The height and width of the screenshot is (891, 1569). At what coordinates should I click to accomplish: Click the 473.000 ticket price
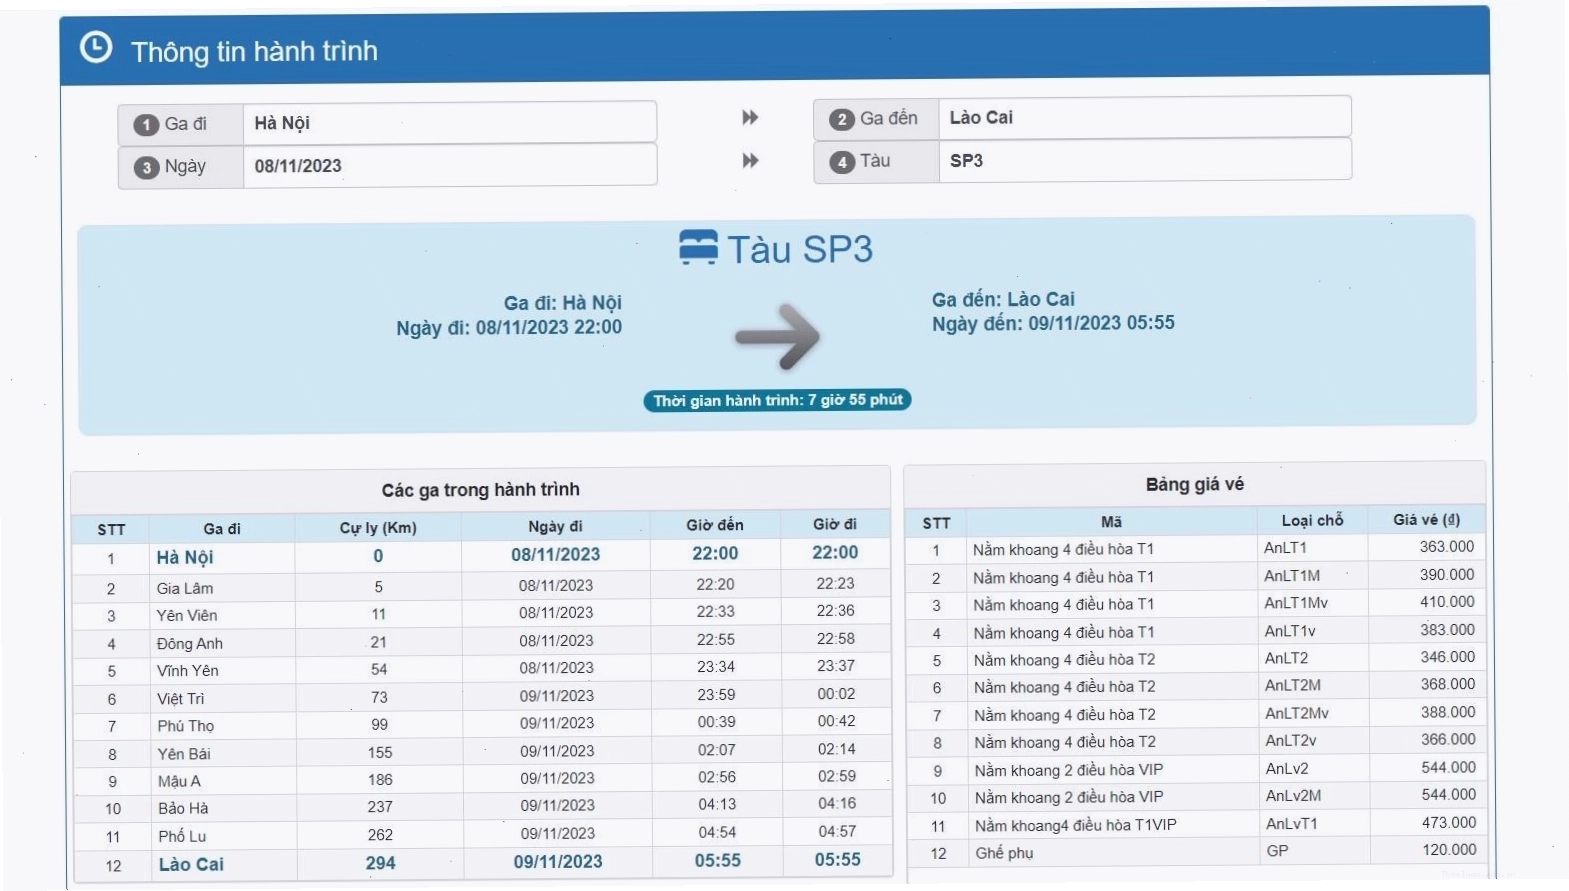(x=1449, y=822)
